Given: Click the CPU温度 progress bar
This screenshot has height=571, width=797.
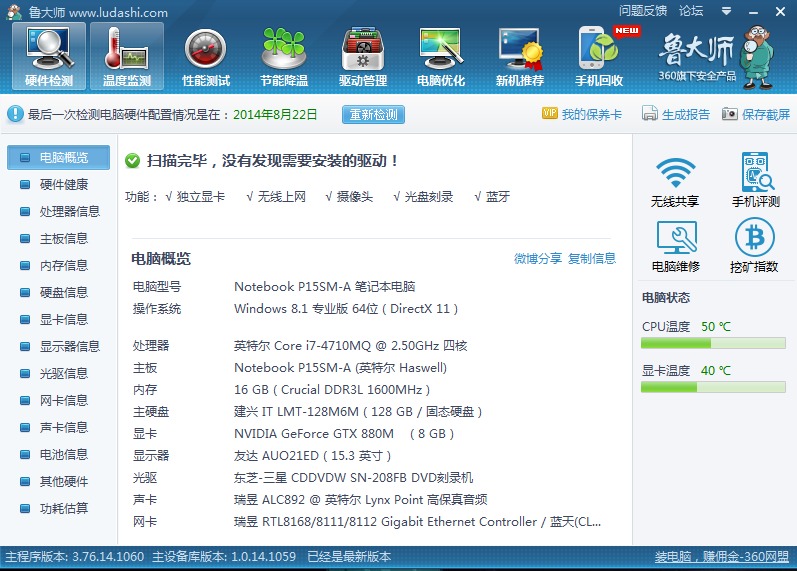Looking at the screenshot, I should [713, 344].
